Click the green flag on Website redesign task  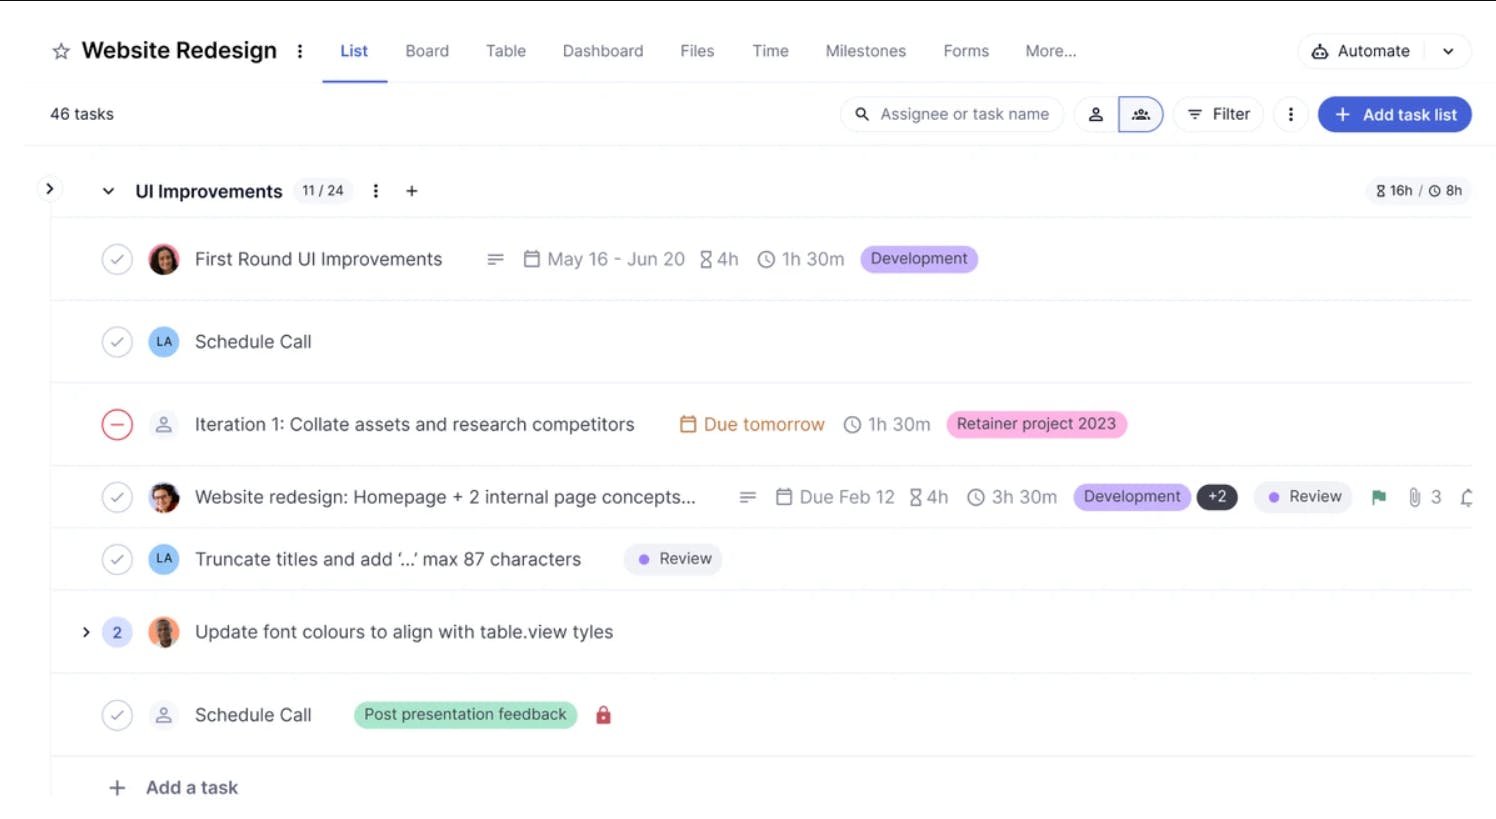1378,497
